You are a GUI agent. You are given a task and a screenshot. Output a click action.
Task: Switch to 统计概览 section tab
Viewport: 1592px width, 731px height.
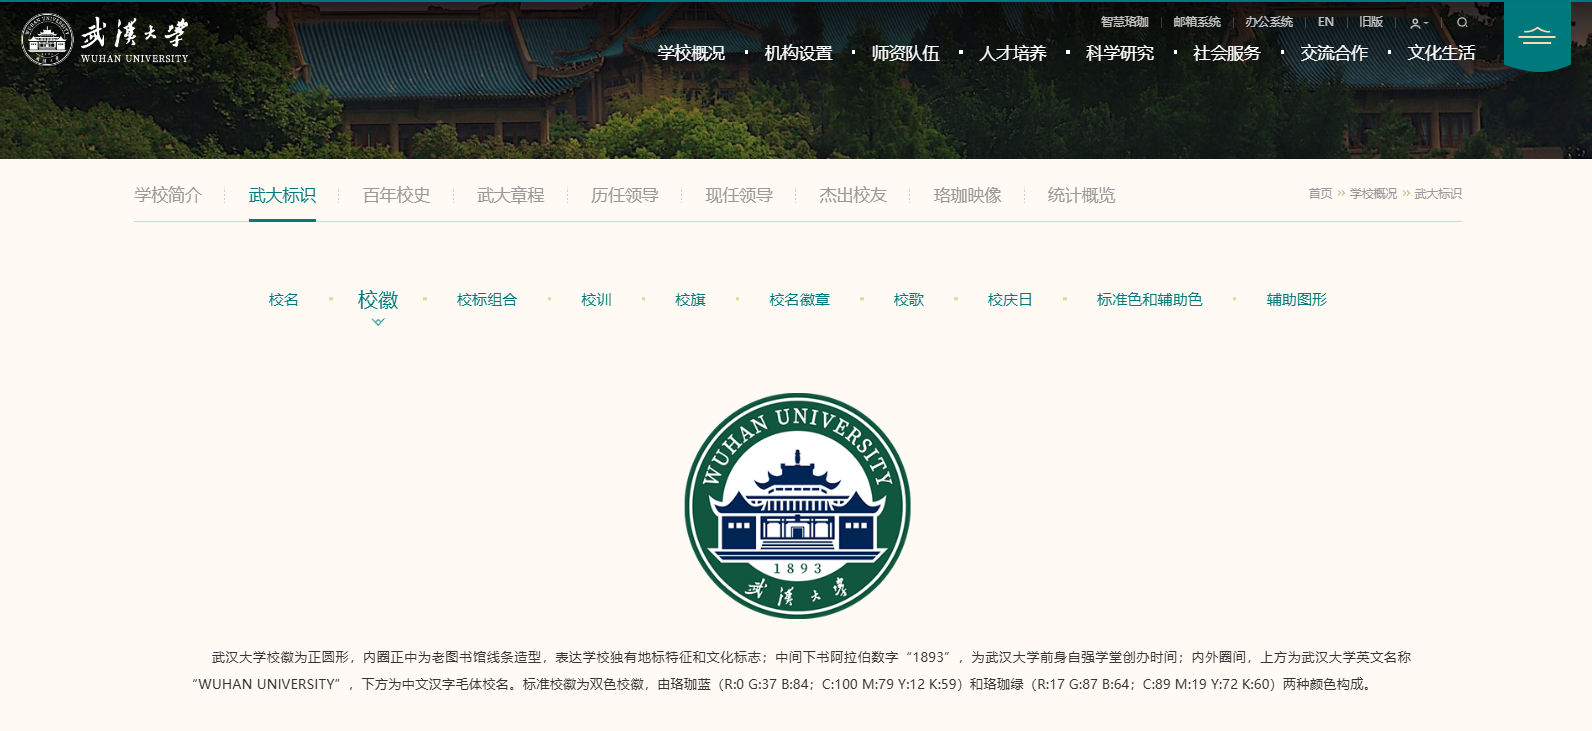[x=1081, y=195]
